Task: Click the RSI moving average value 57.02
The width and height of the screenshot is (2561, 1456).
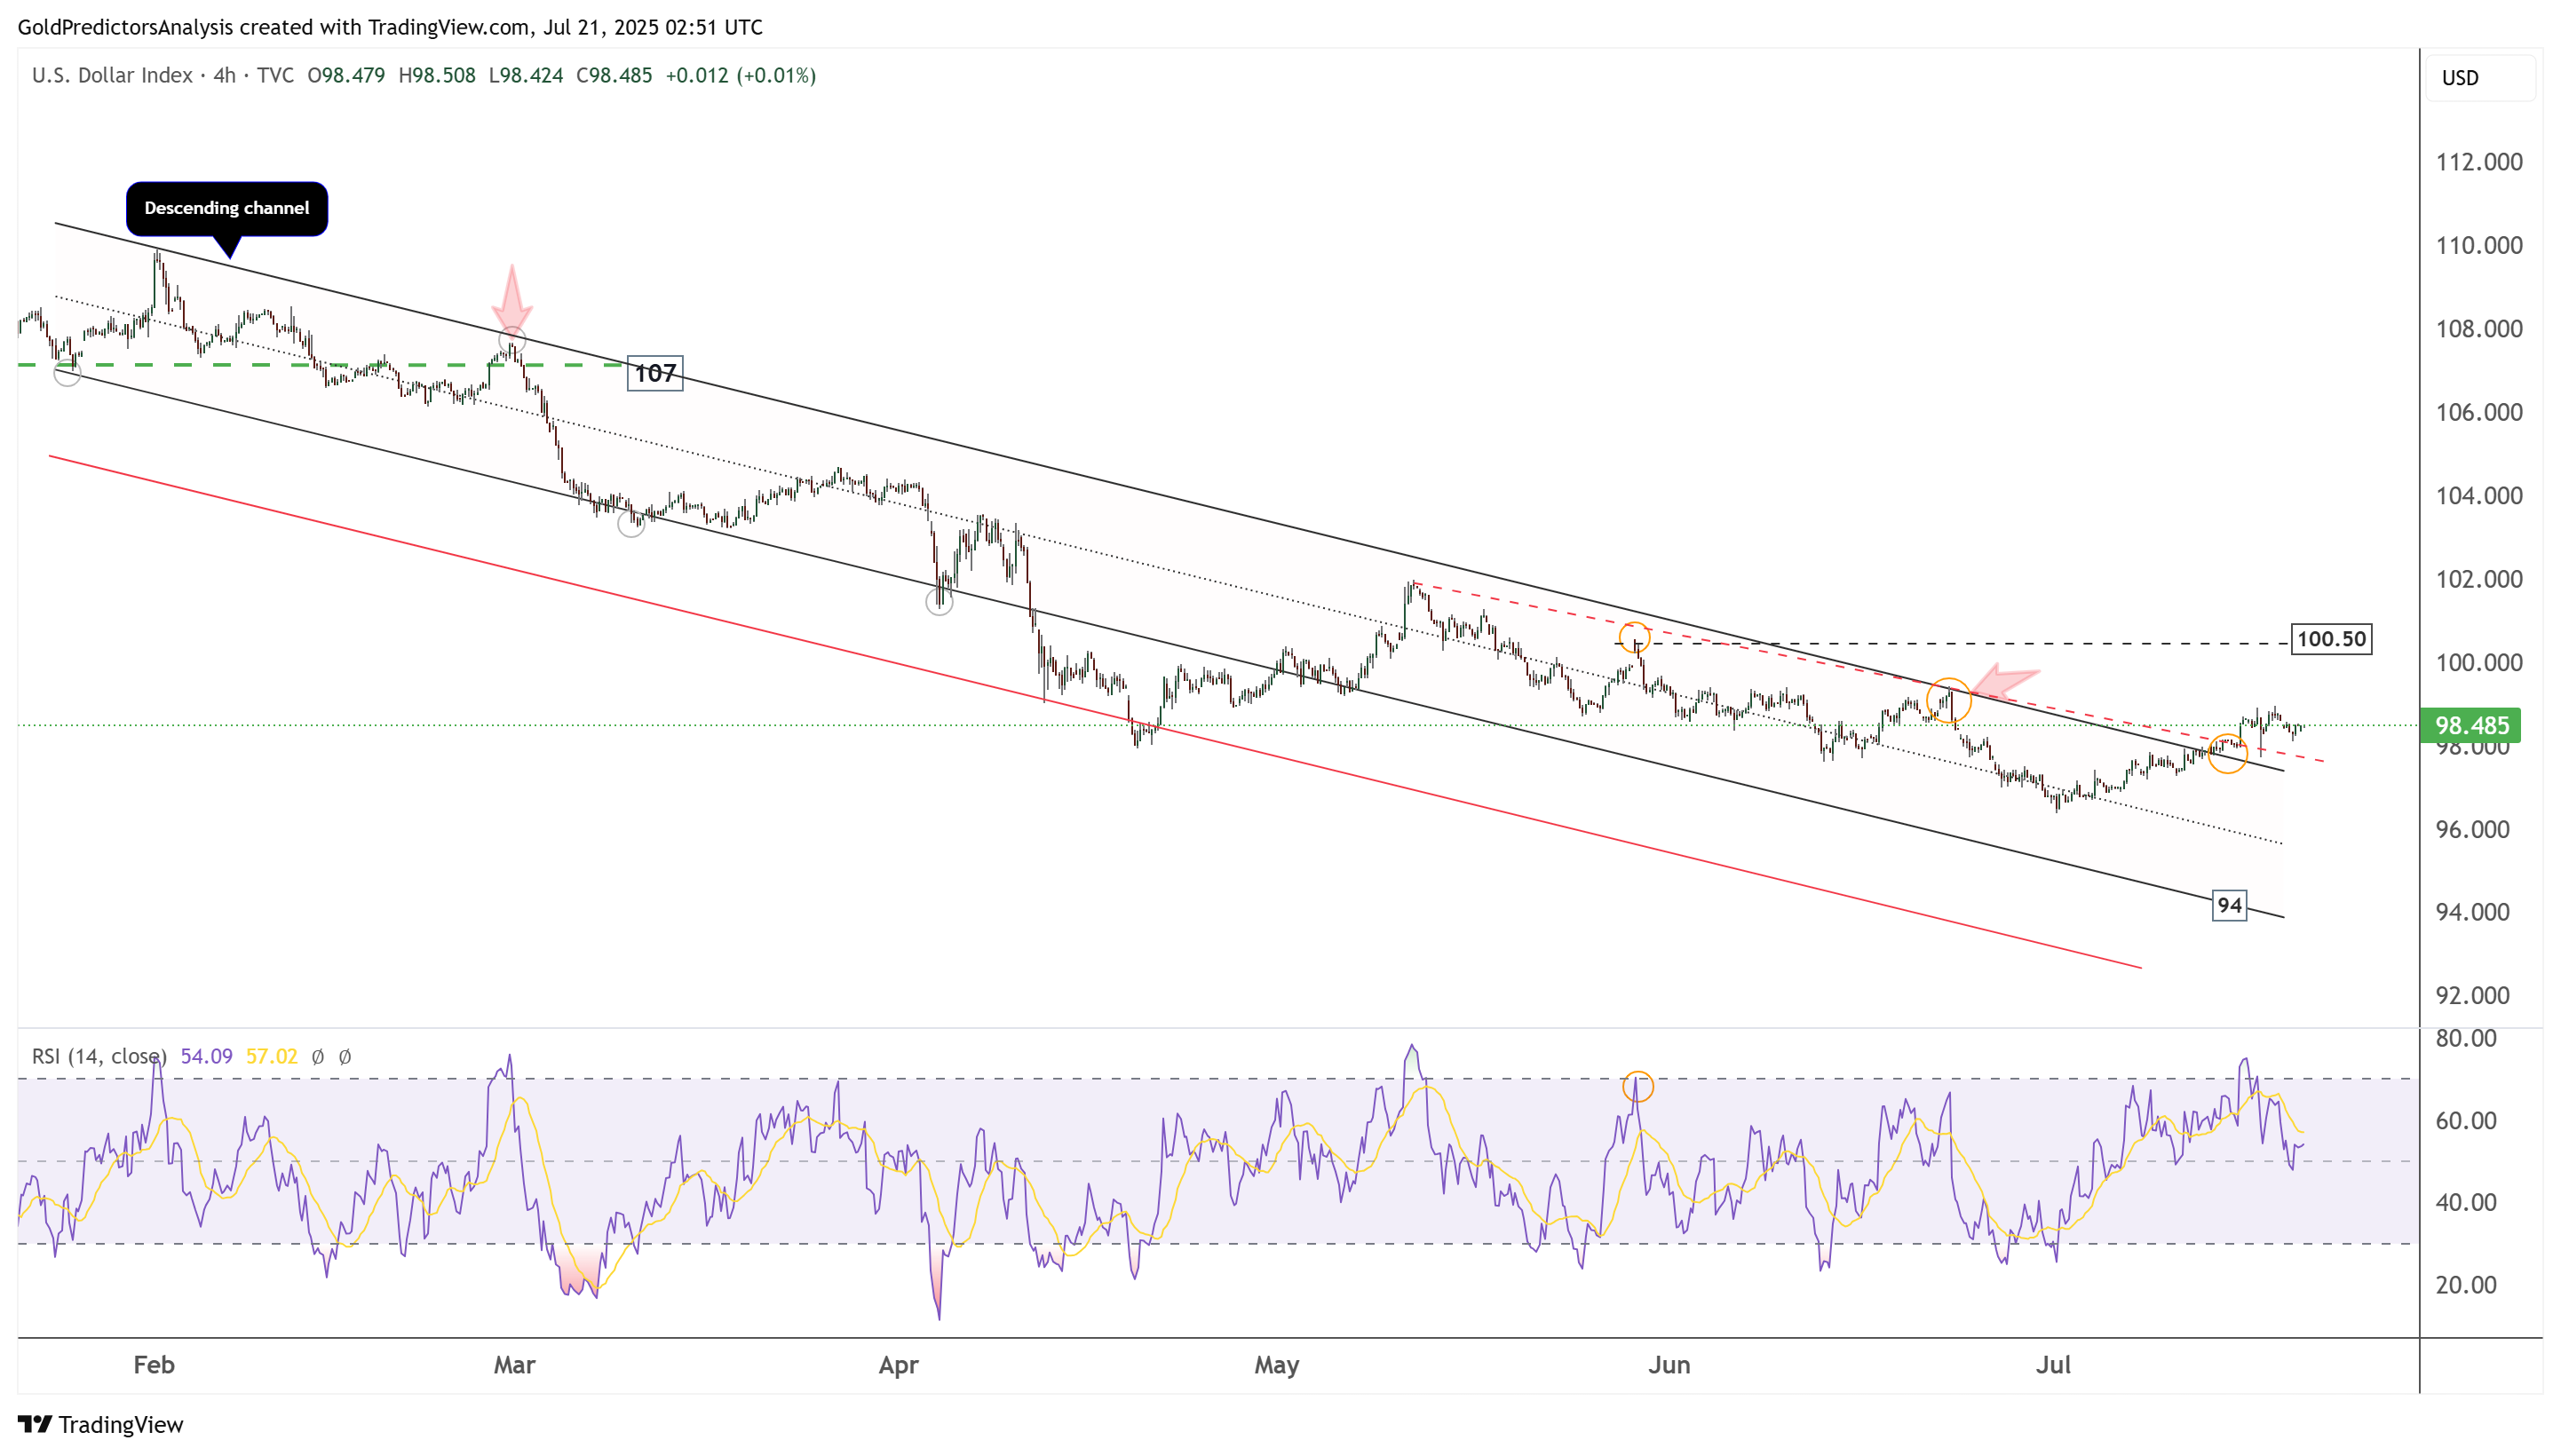Action: pos(272,1056)
